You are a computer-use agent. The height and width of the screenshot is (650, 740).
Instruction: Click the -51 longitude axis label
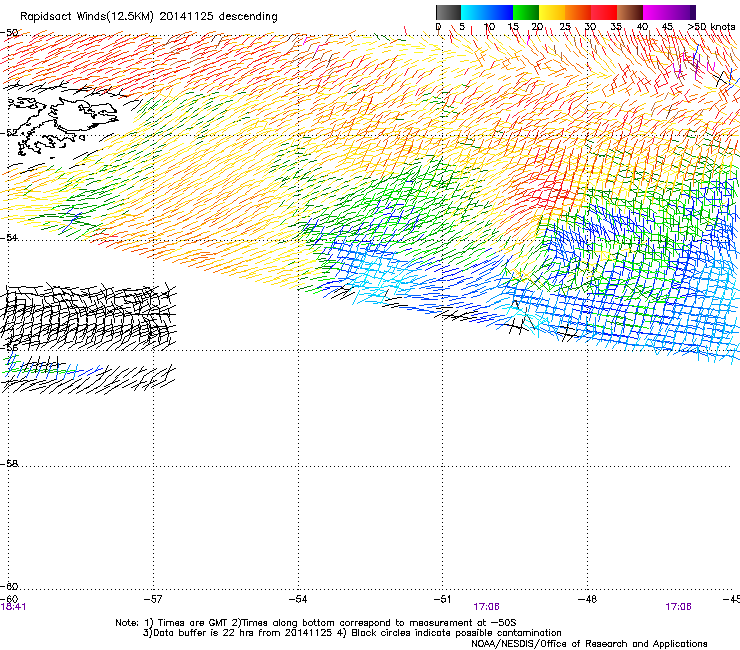(442, 599)
